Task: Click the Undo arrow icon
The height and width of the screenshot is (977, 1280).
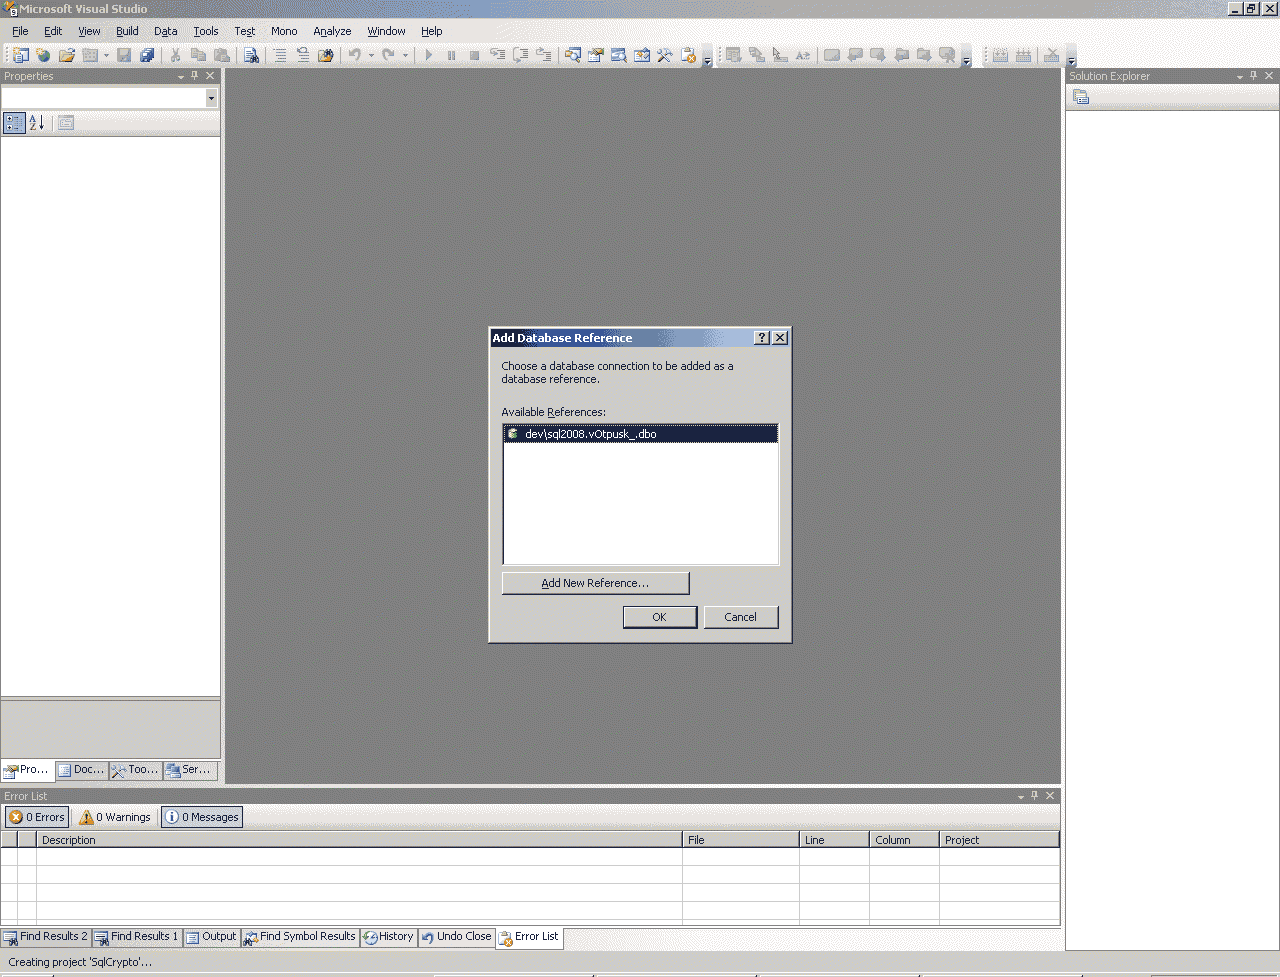Action: pos(354,56)
